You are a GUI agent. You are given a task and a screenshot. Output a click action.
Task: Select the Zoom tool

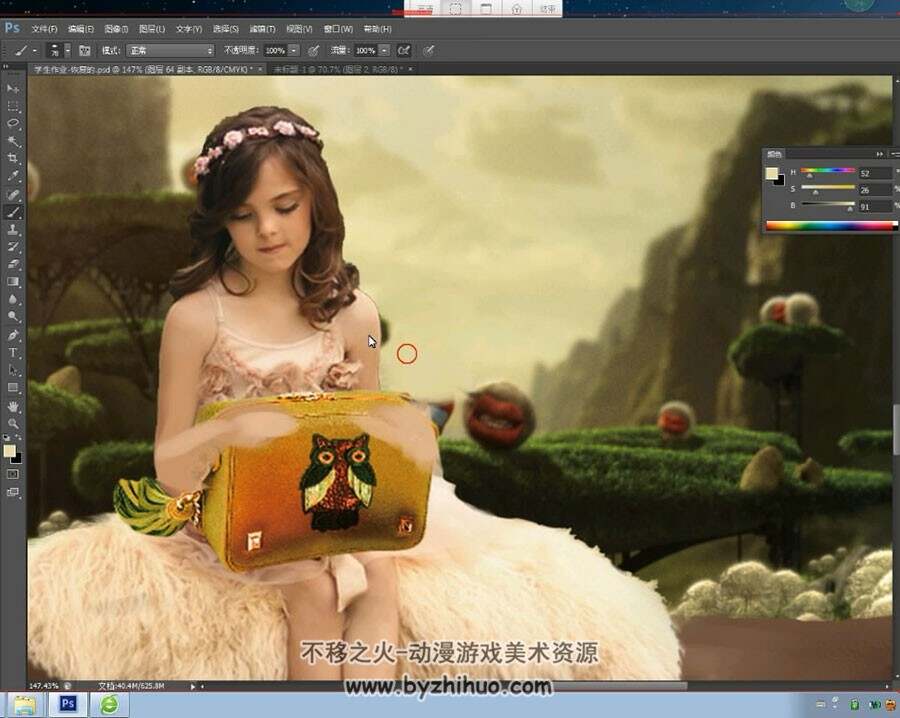(x=13, y=424)
